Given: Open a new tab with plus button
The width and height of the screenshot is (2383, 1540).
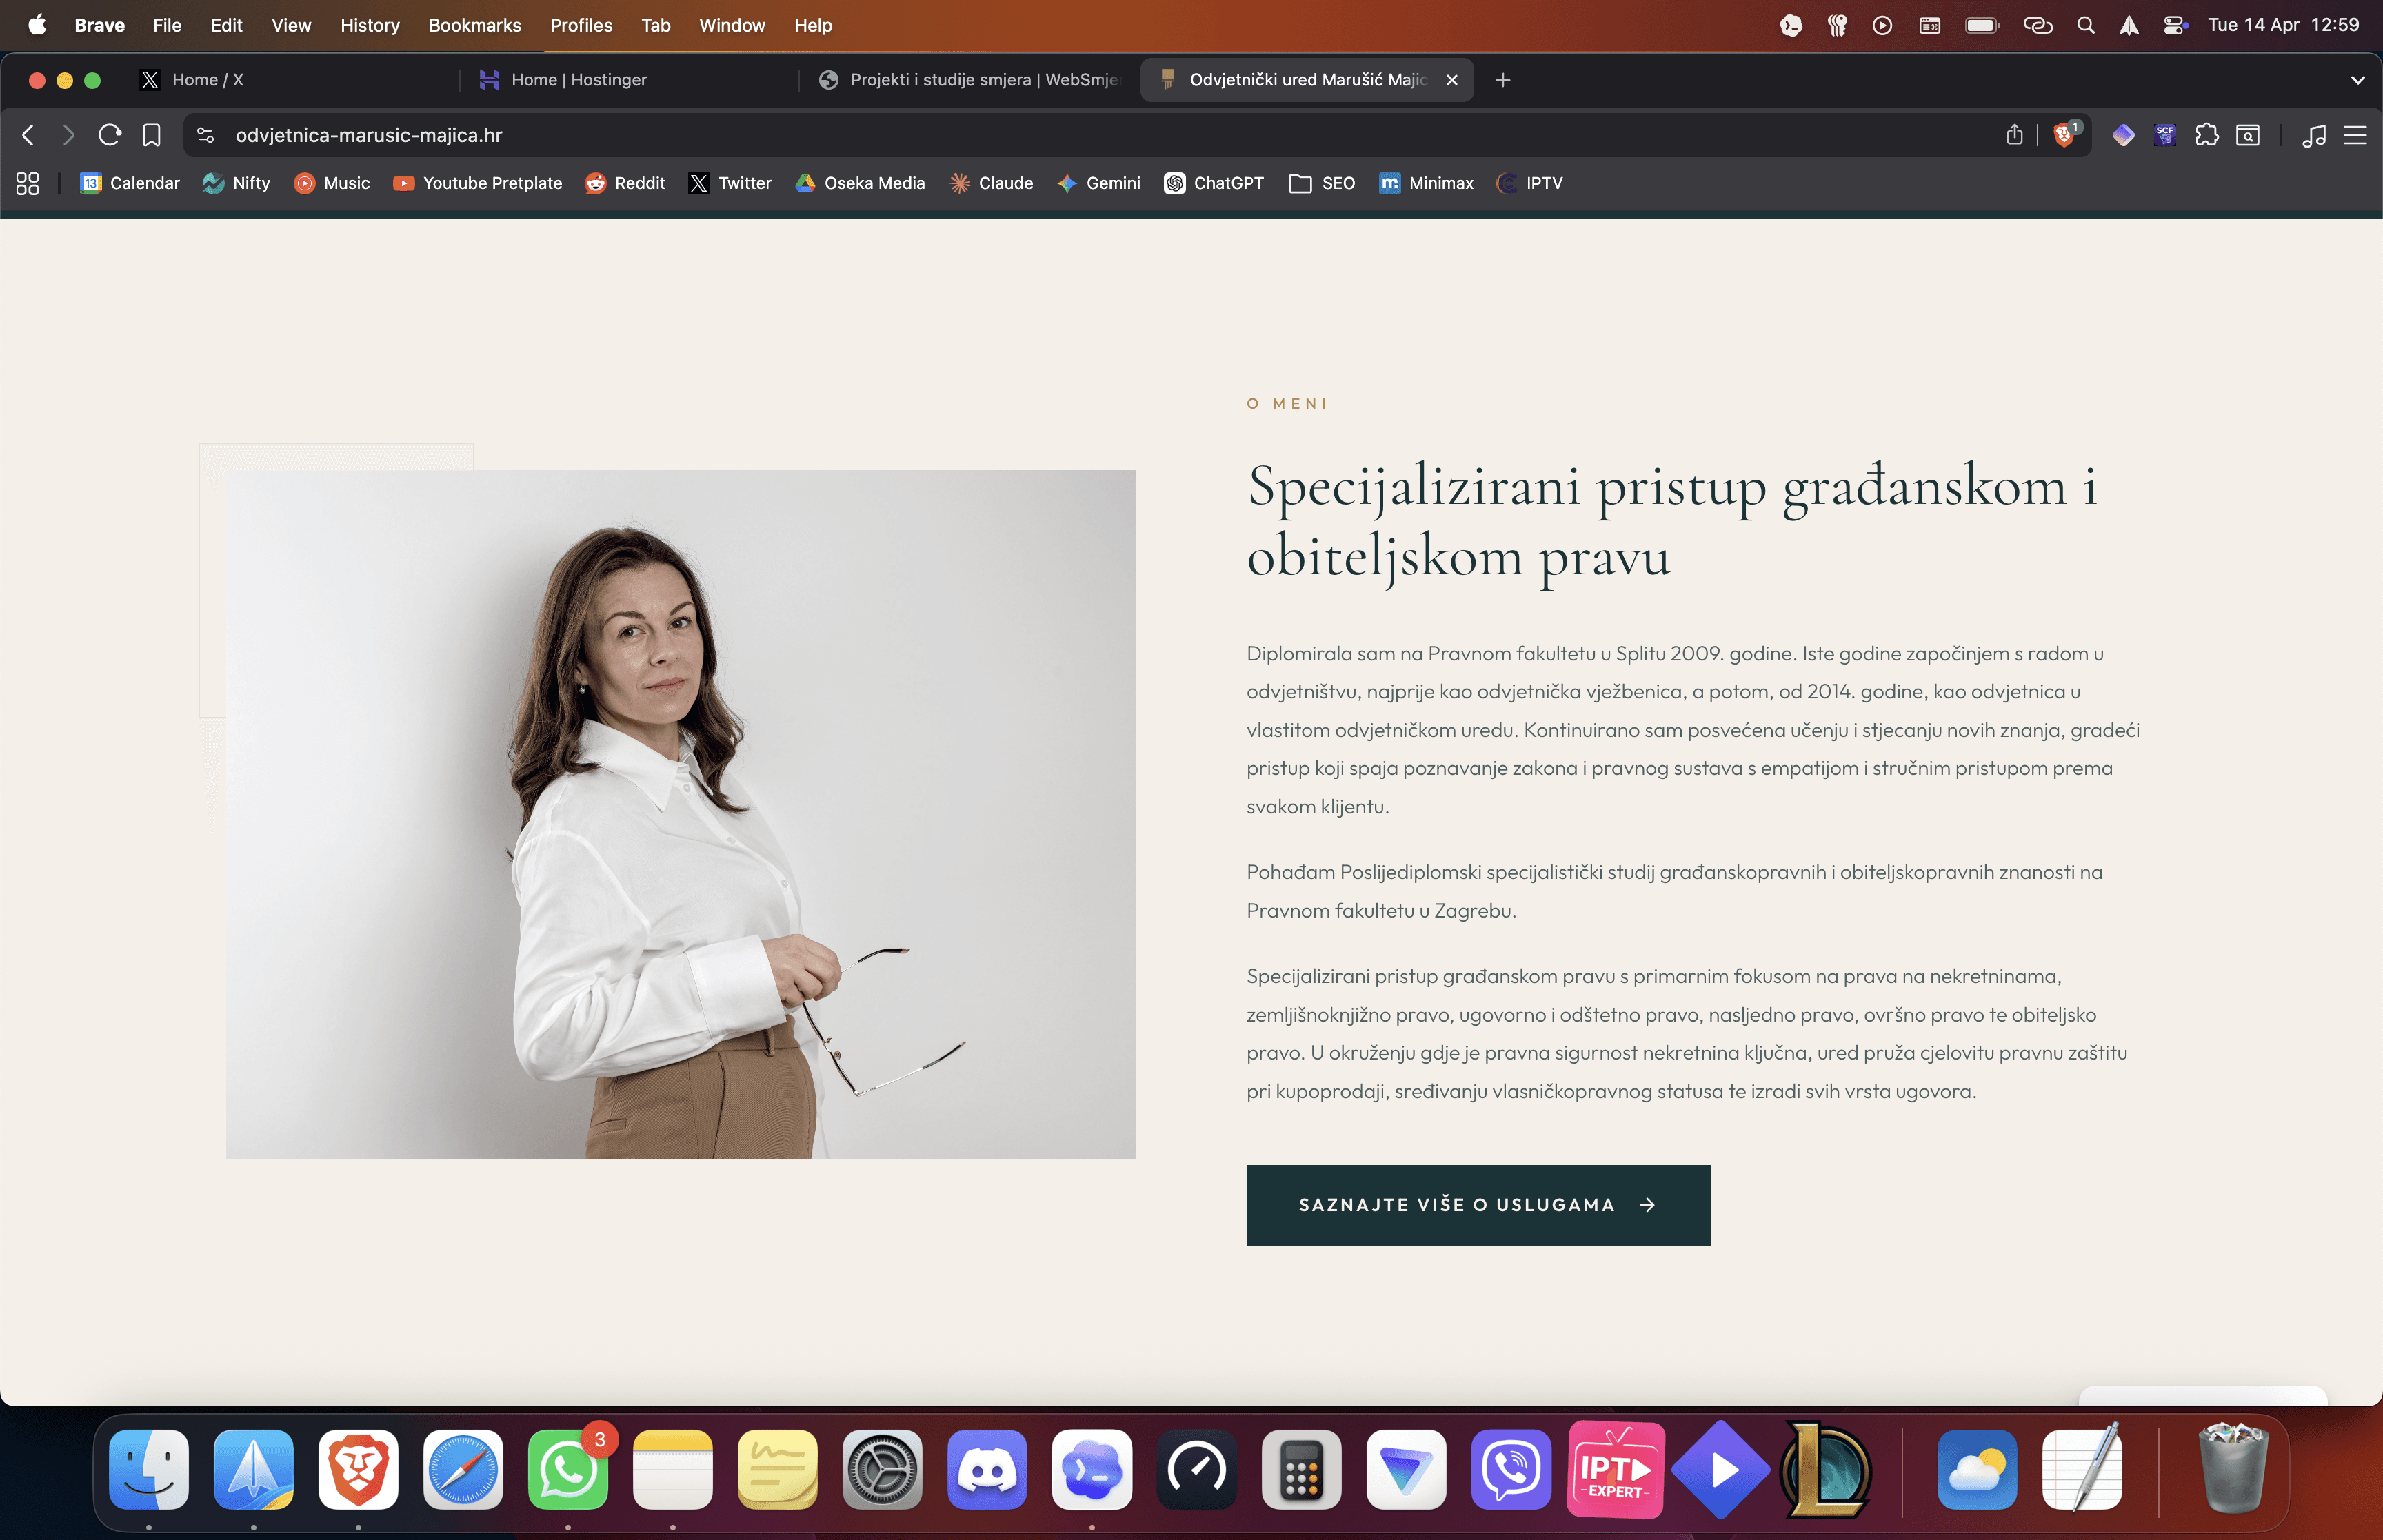Looking at the screenshot, I should point(1502,80).
